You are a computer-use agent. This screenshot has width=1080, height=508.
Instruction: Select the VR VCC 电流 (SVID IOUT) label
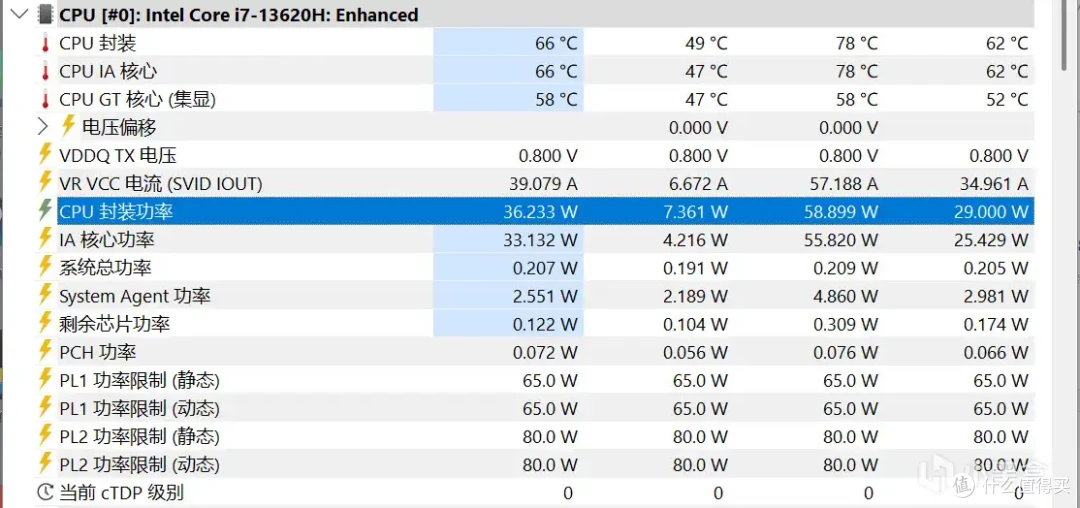pyautogui.click(x=160, y=184)
